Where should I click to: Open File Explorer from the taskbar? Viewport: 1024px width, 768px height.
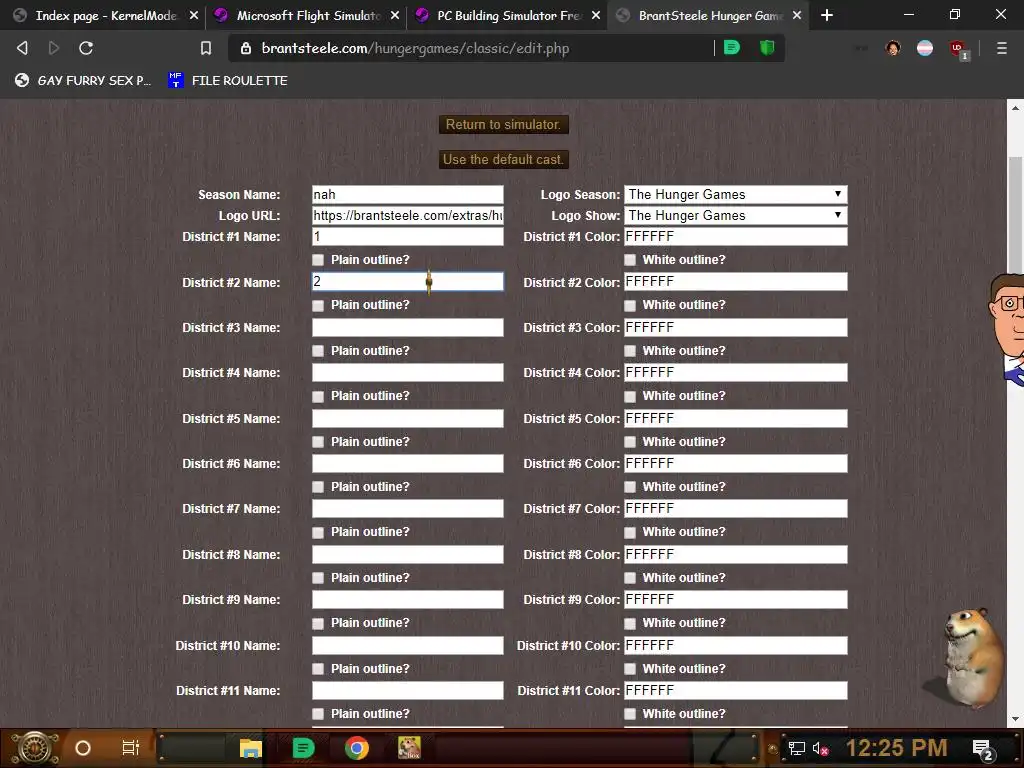(250, 748)
